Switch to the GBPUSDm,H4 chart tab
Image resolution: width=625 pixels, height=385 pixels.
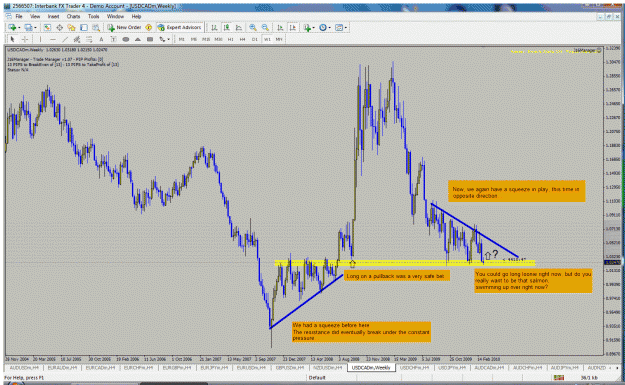(290, 367)
